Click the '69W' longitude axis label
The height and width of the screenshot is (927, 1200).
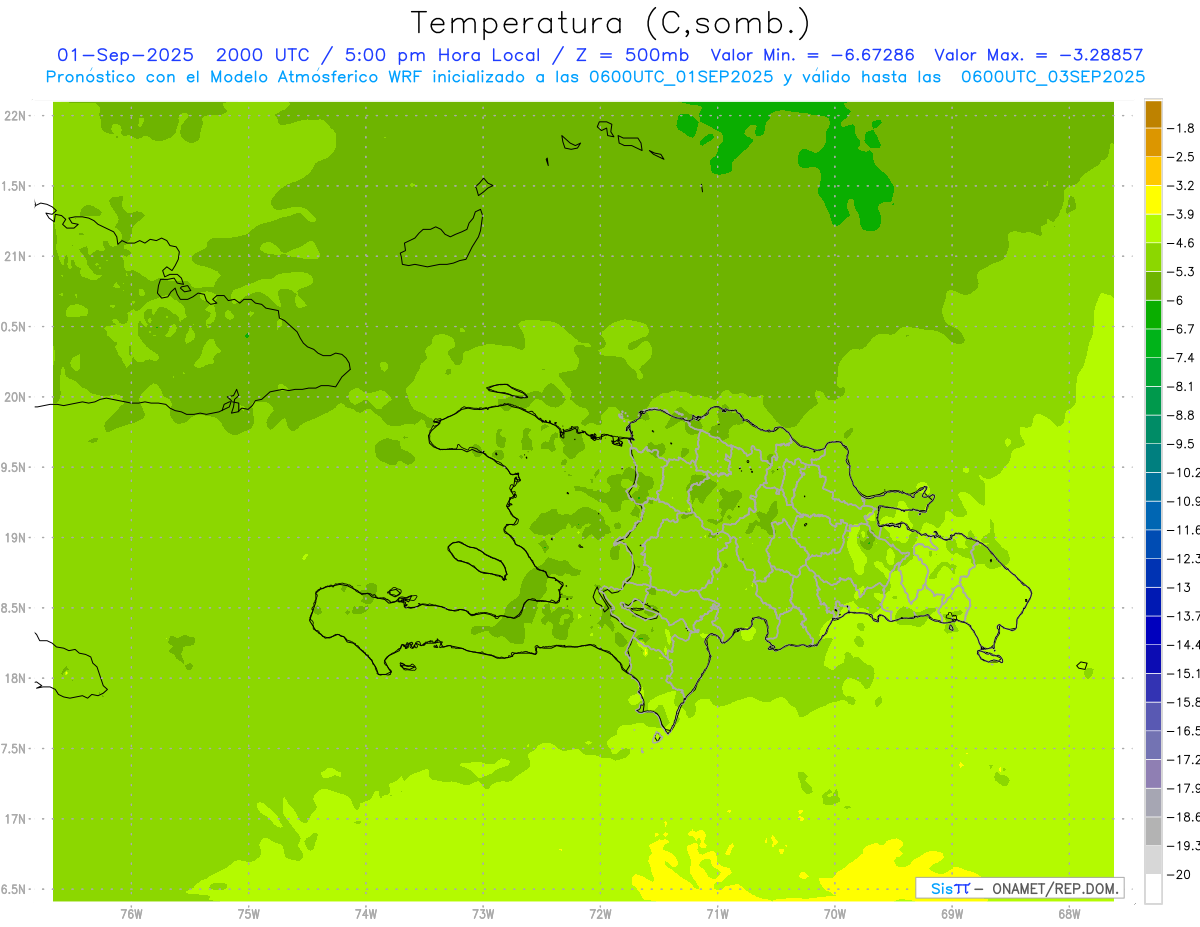tap(952, 914)
